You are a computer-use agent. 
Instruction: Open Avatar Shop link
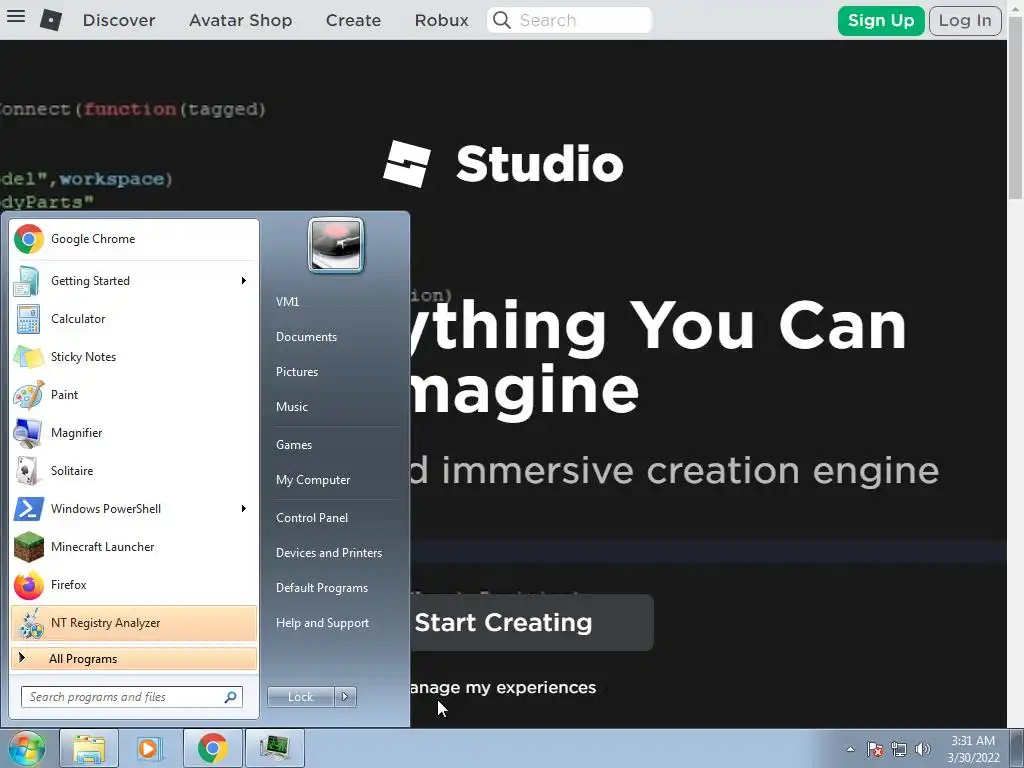point(240,20)
